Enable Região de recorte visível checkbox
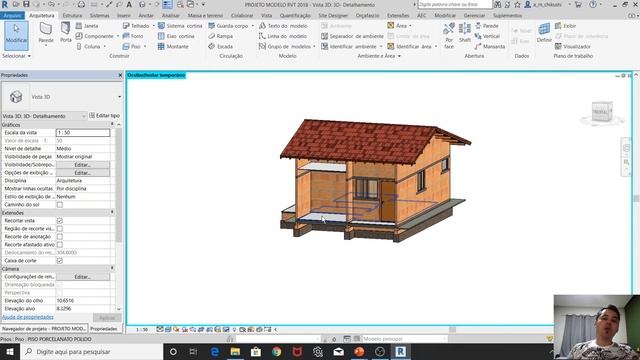Screen dimensions: 640x360 [60, 229]
